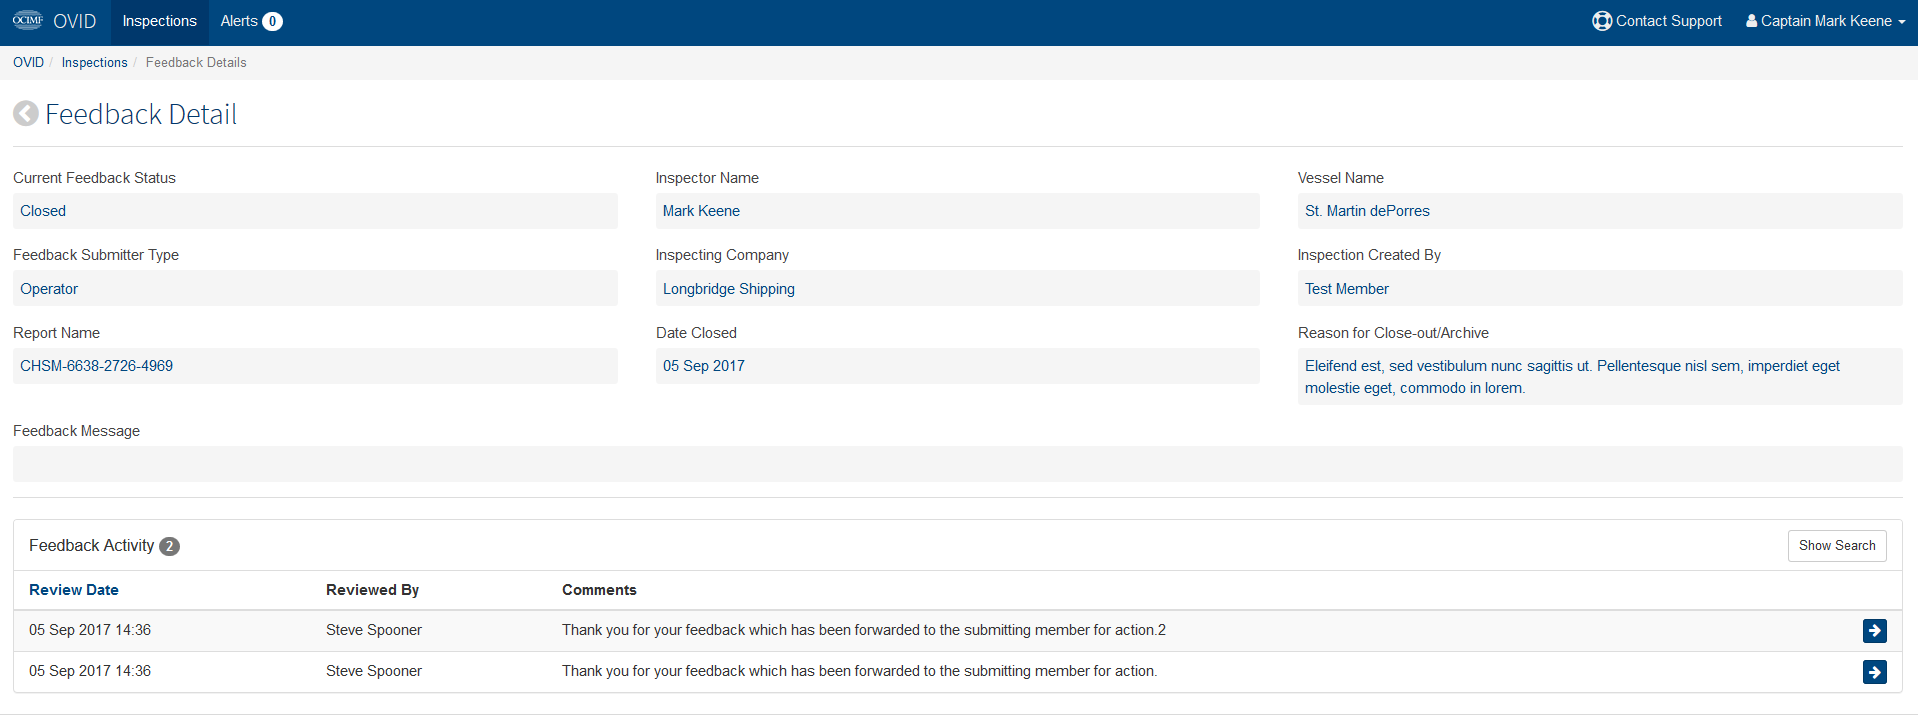Image resolution: width=1918 pixels, height=717 pixels.
Task: Click the user icon beside Captain Mark Keene
Action: pos(1751,21)
